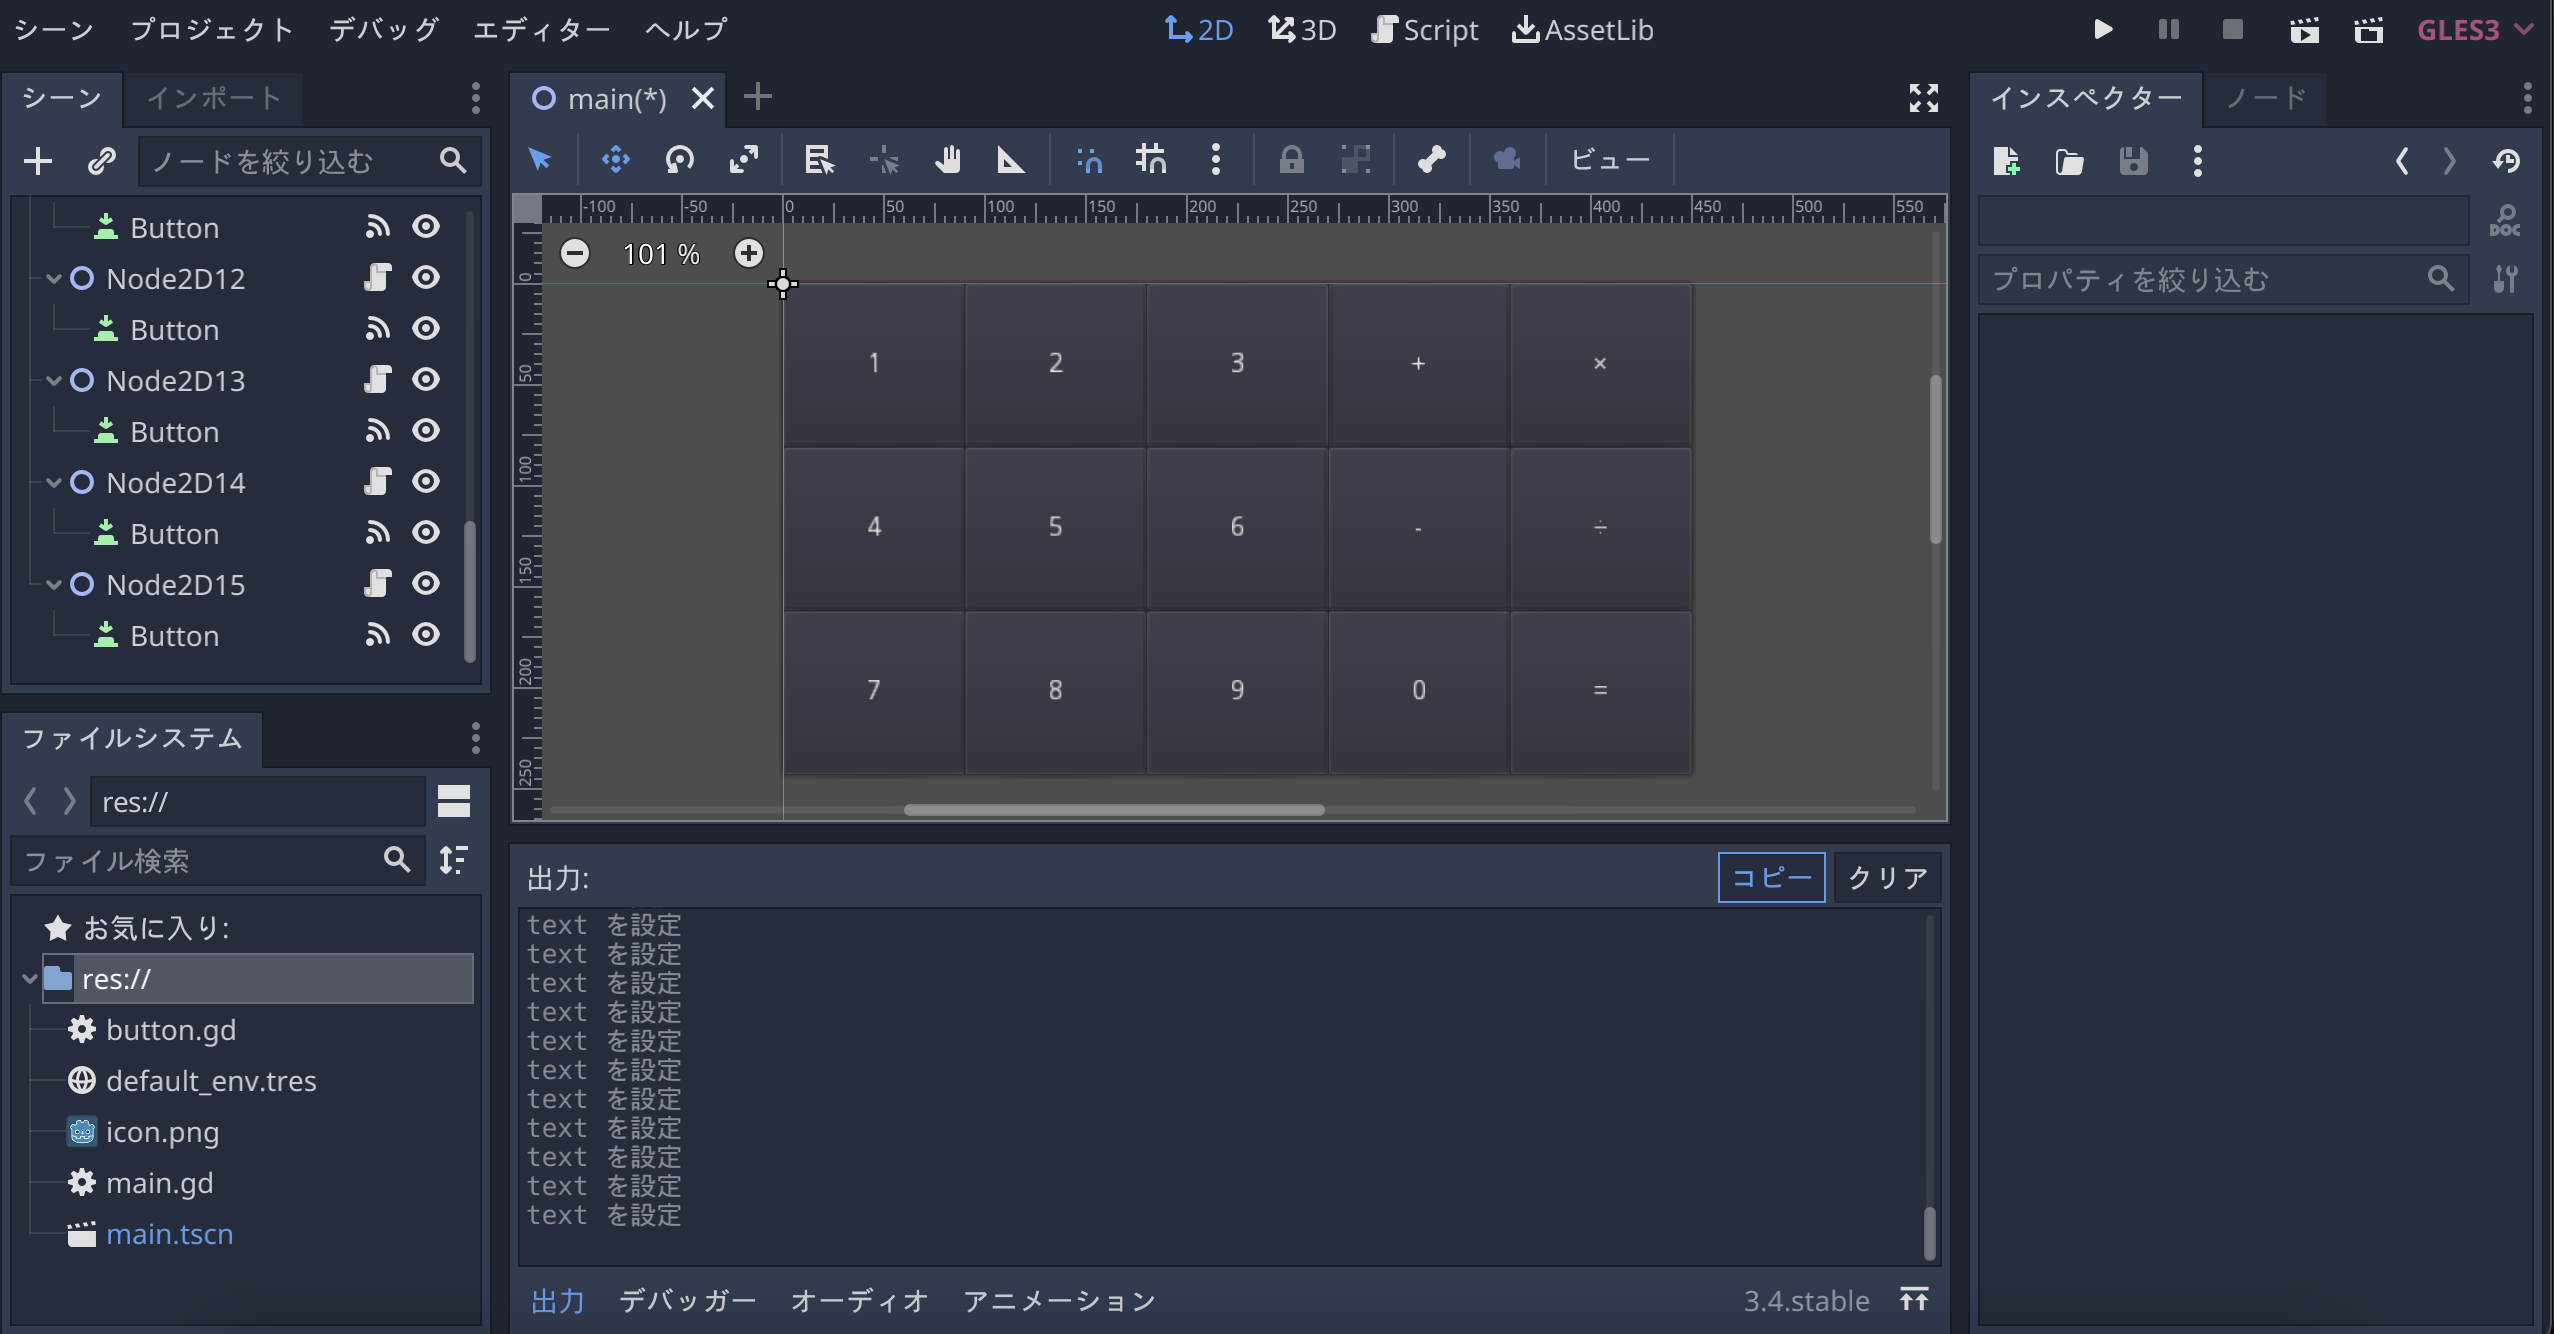
Task: Activate the Pan mode hand tool
Action: tap(947, 160)
